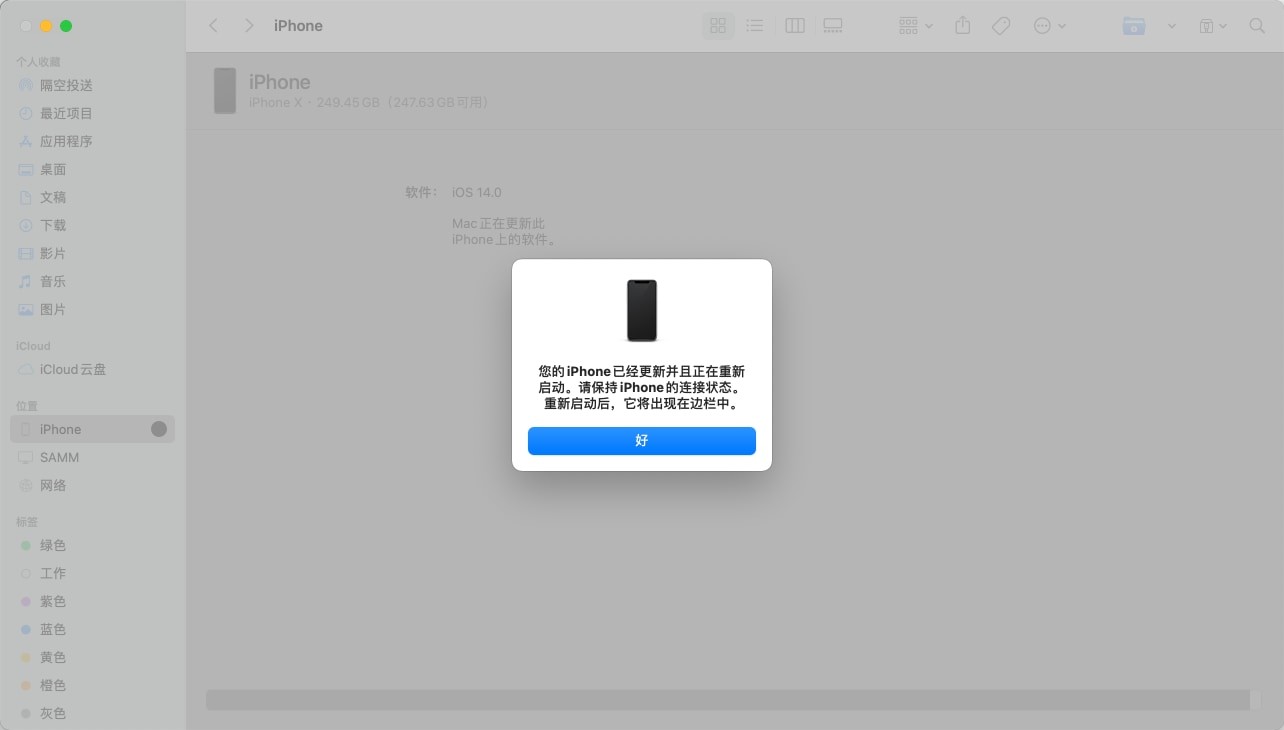
Task: Click the Mac正在更新此 status text
Action: point(504,232)
